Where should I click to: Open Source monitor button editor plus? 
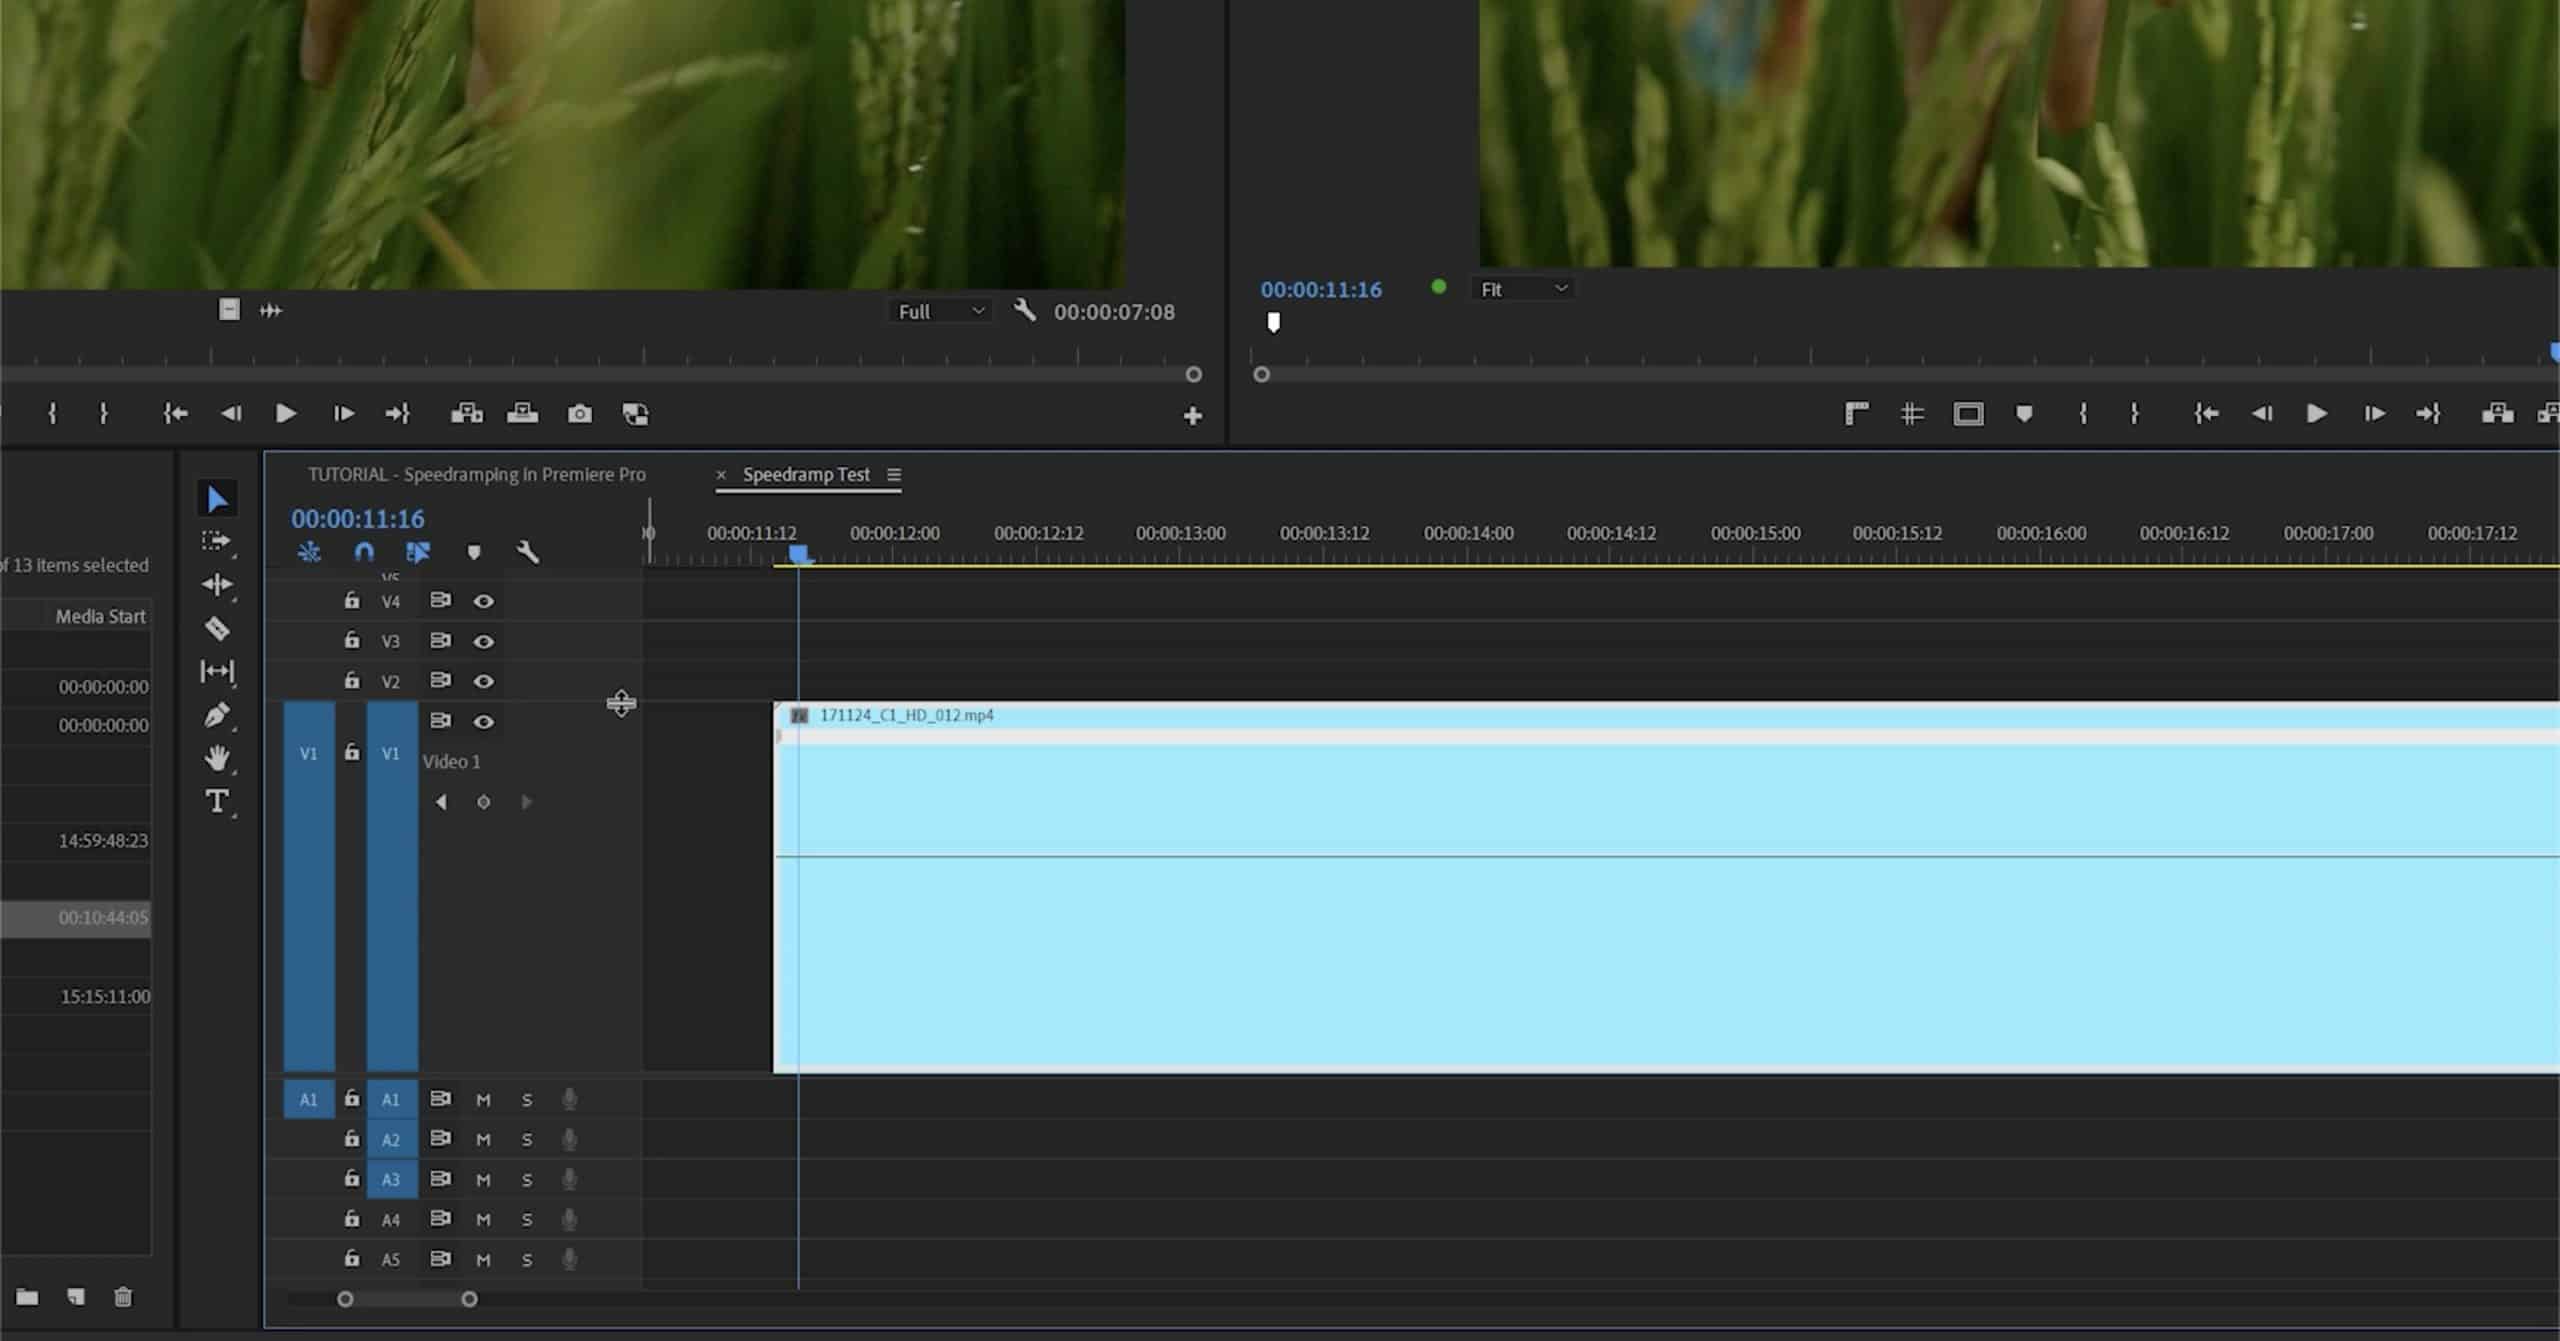[1193, 416]
